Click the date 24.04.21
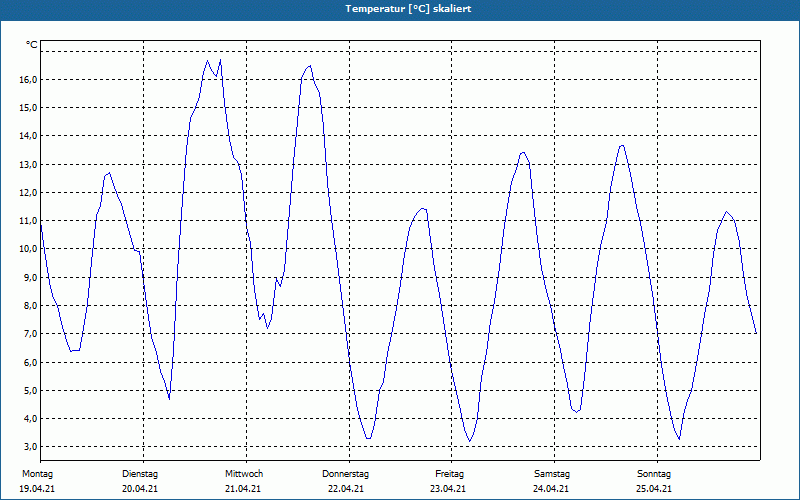800x500 pixels. click(x=551, y=489)
